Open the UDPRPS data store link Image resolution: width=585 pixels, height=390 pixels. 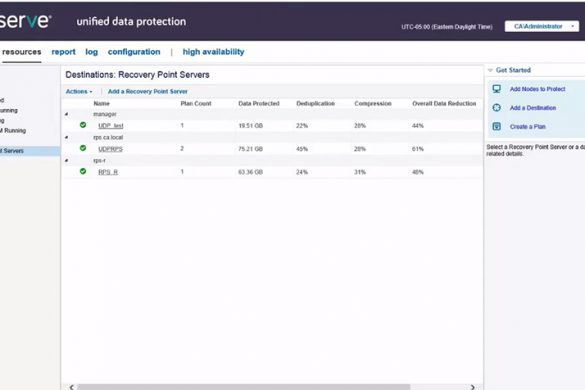point(110,149)
